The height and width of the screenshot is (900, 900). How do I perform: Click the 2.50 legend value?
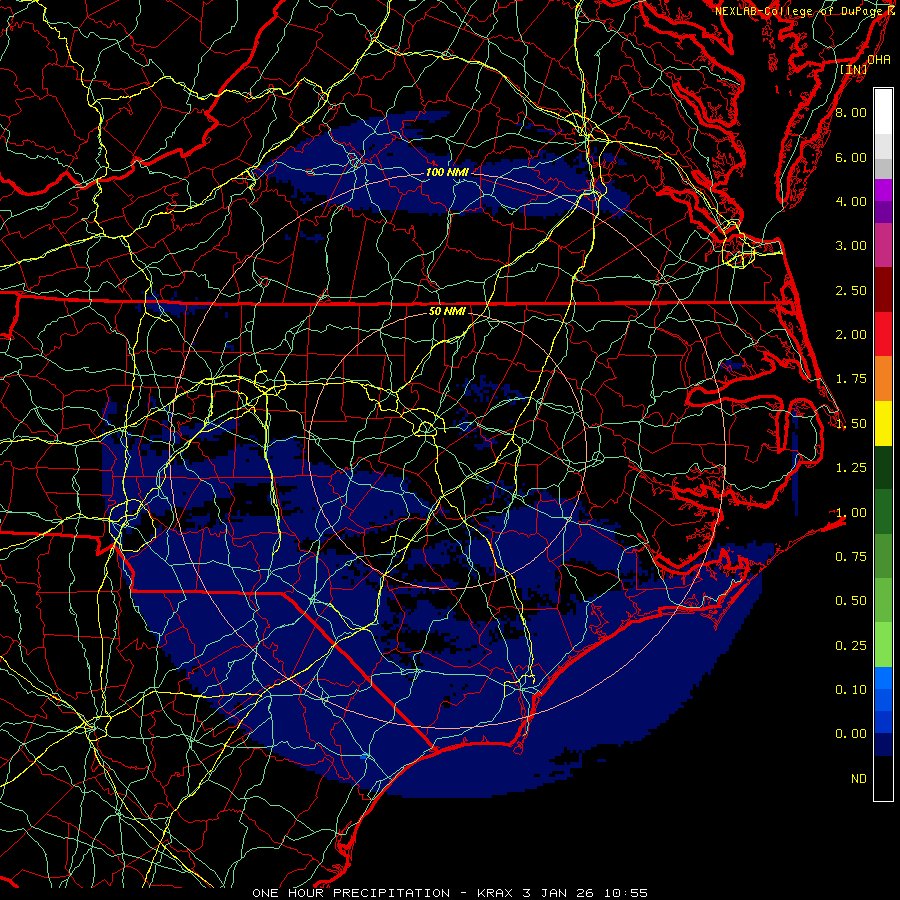click(x=851, y=290)
